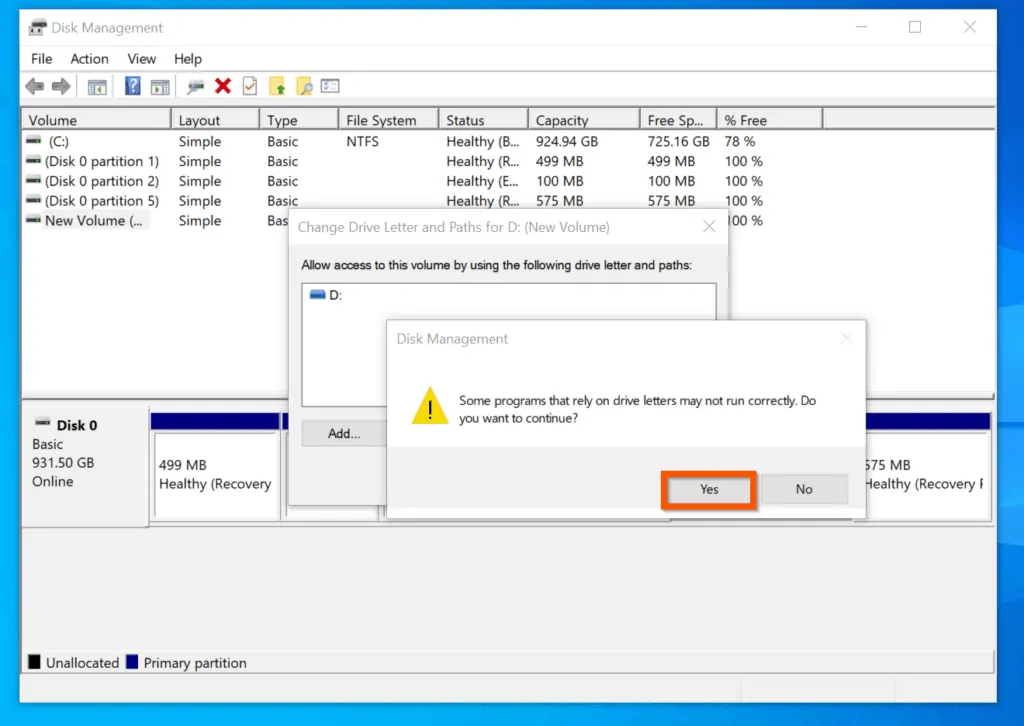Viewport: 1024px width, 726px height.
Task: Click the red X delete toolbar icon
Action: coord(223,87)
